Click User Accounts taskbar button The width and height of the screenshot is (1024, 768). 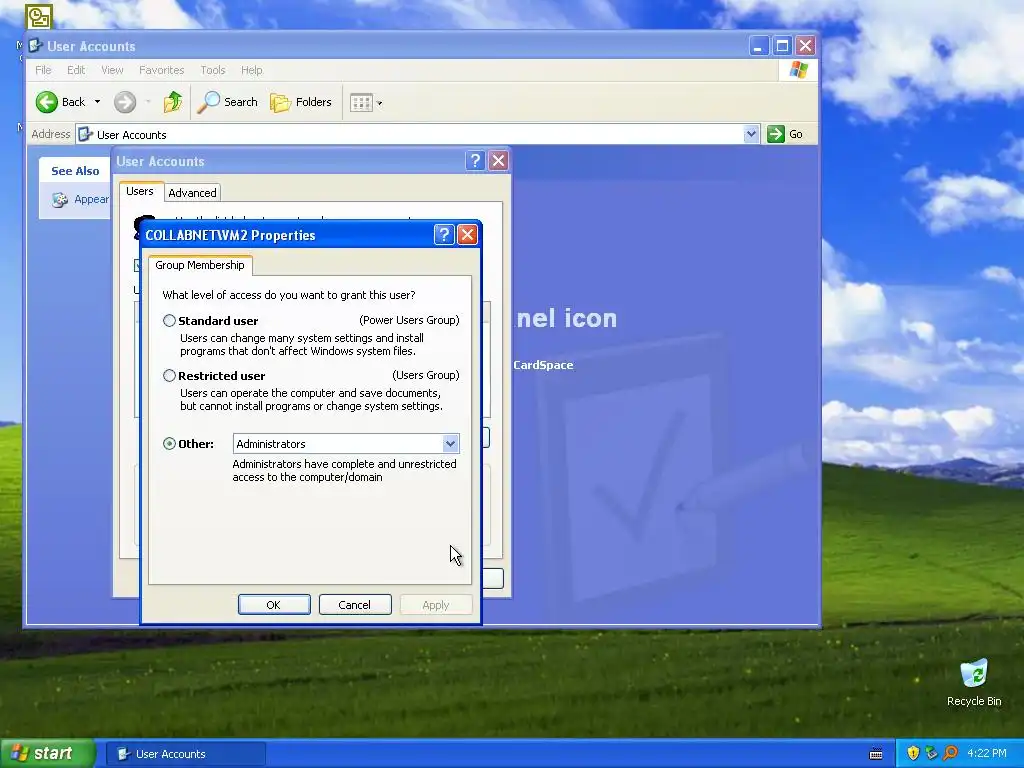tap(185, 754)
